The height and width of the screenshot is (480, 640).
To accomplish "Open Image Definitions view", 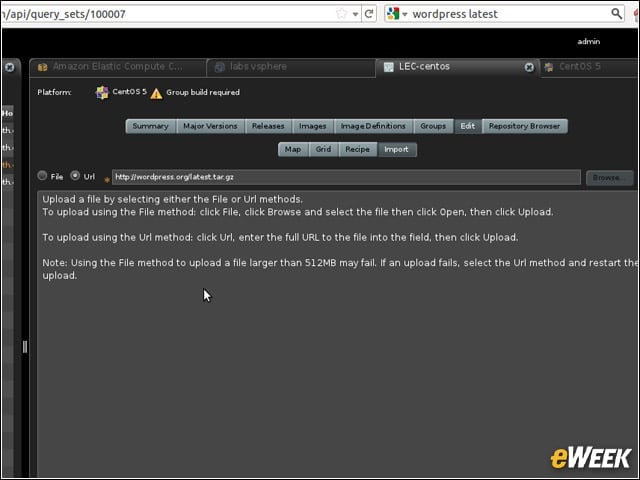I will 373,126.
